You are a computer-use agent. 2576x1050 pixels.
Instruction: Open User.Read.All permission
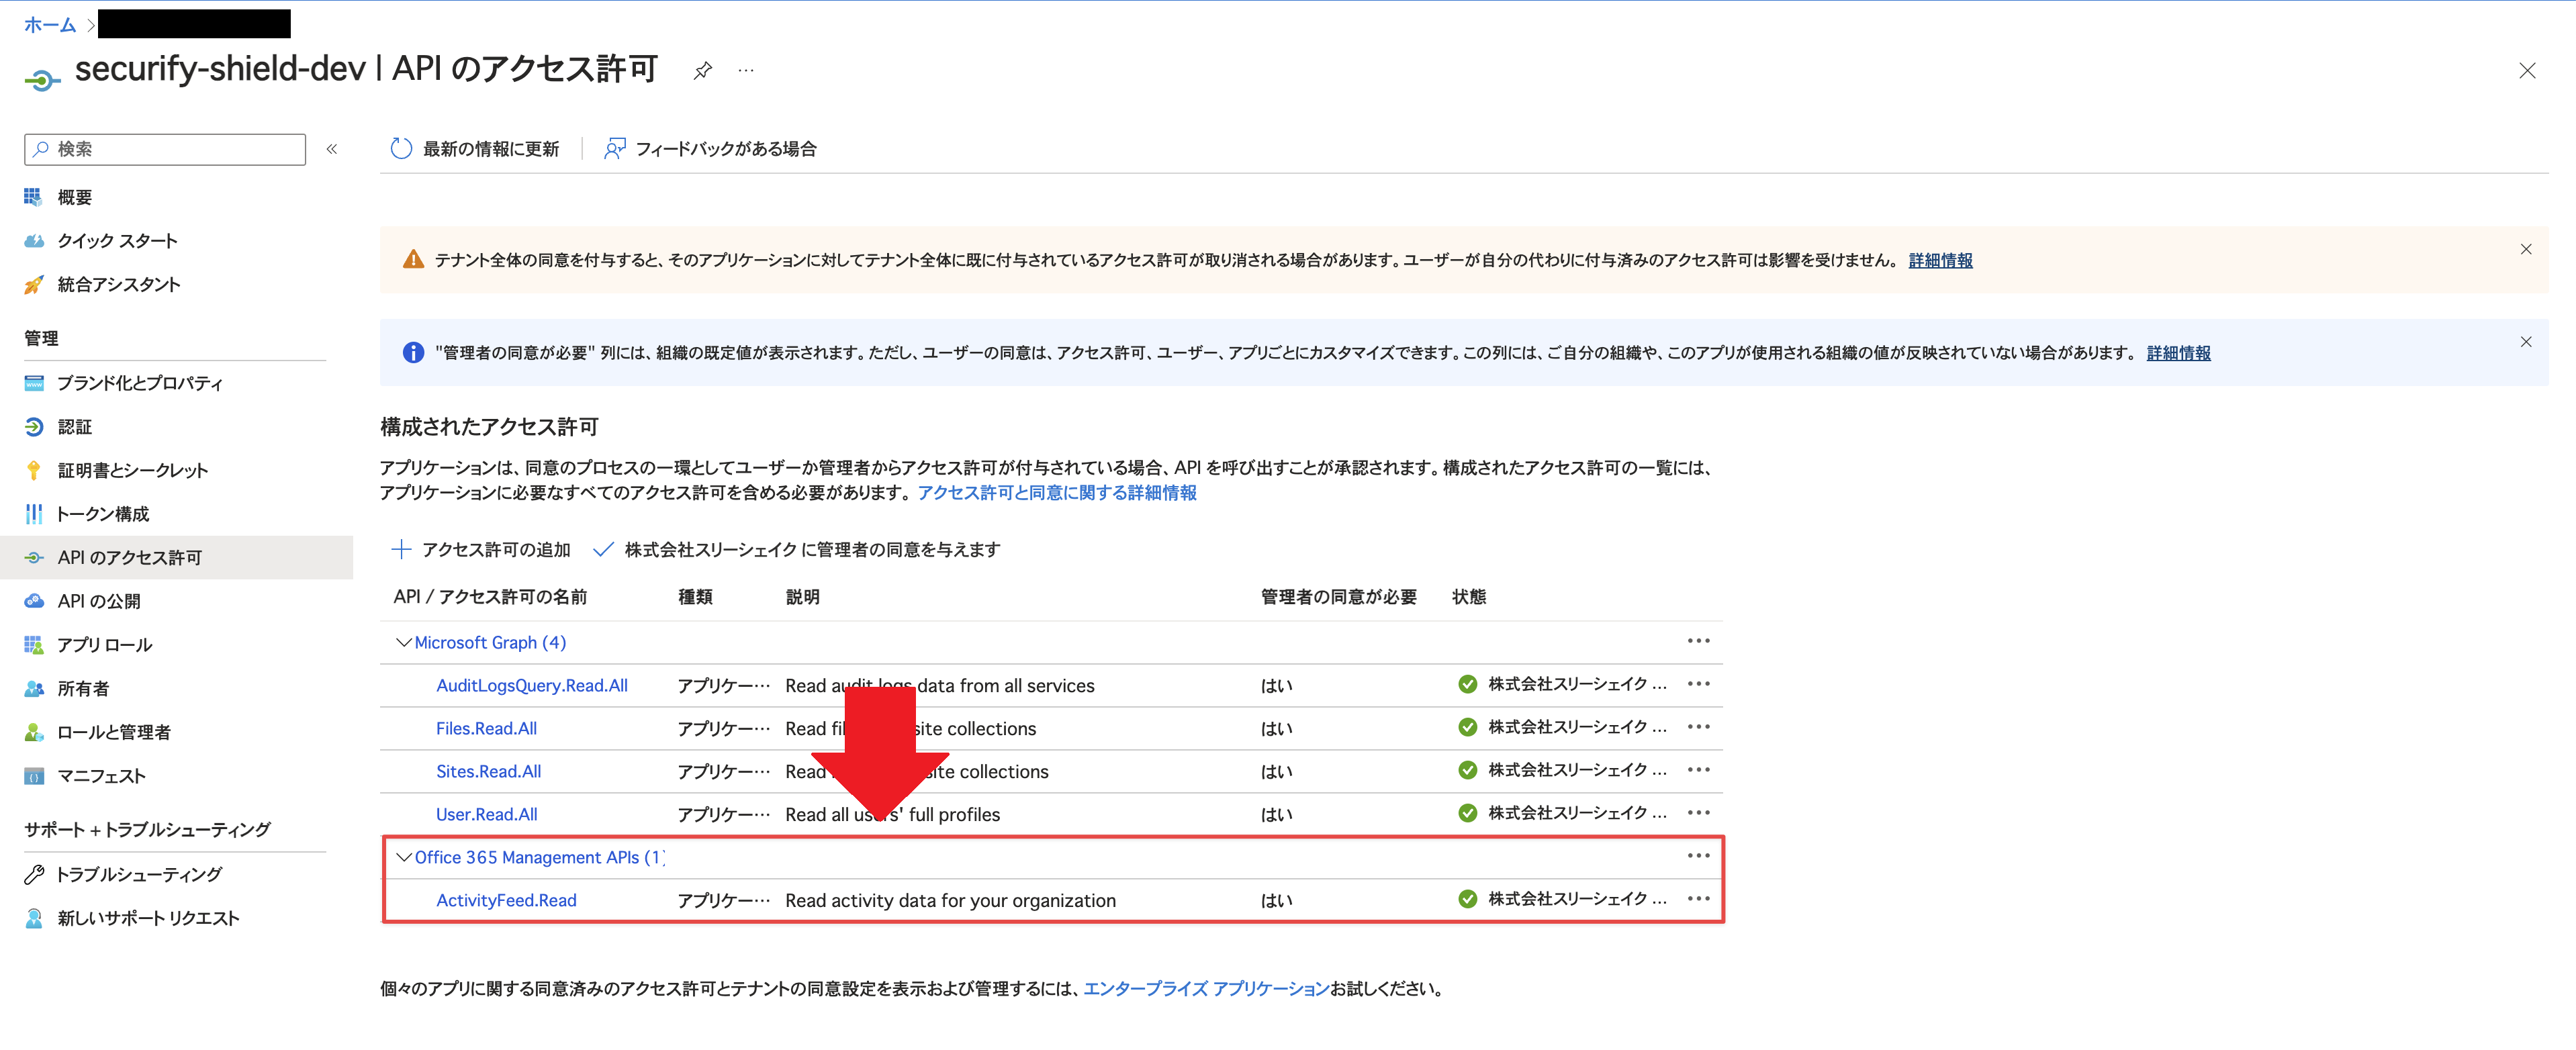(x=486, y=815)
